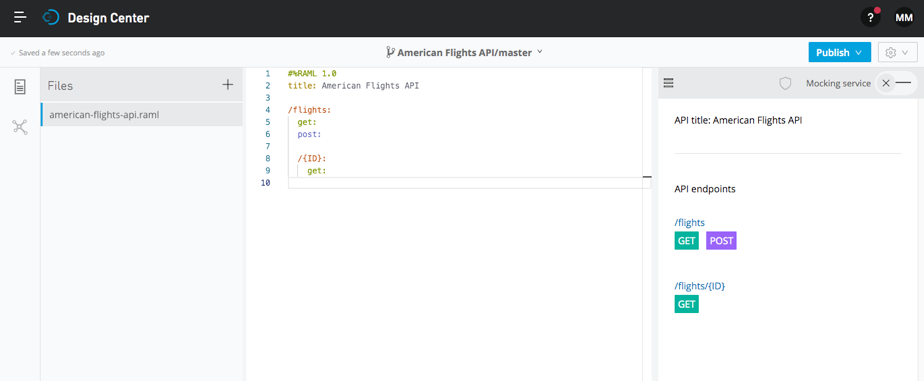The image size is (924, 381).
Task: Open the MM user avatar menu
Action: pyautogui.click(x=903, y=18)
